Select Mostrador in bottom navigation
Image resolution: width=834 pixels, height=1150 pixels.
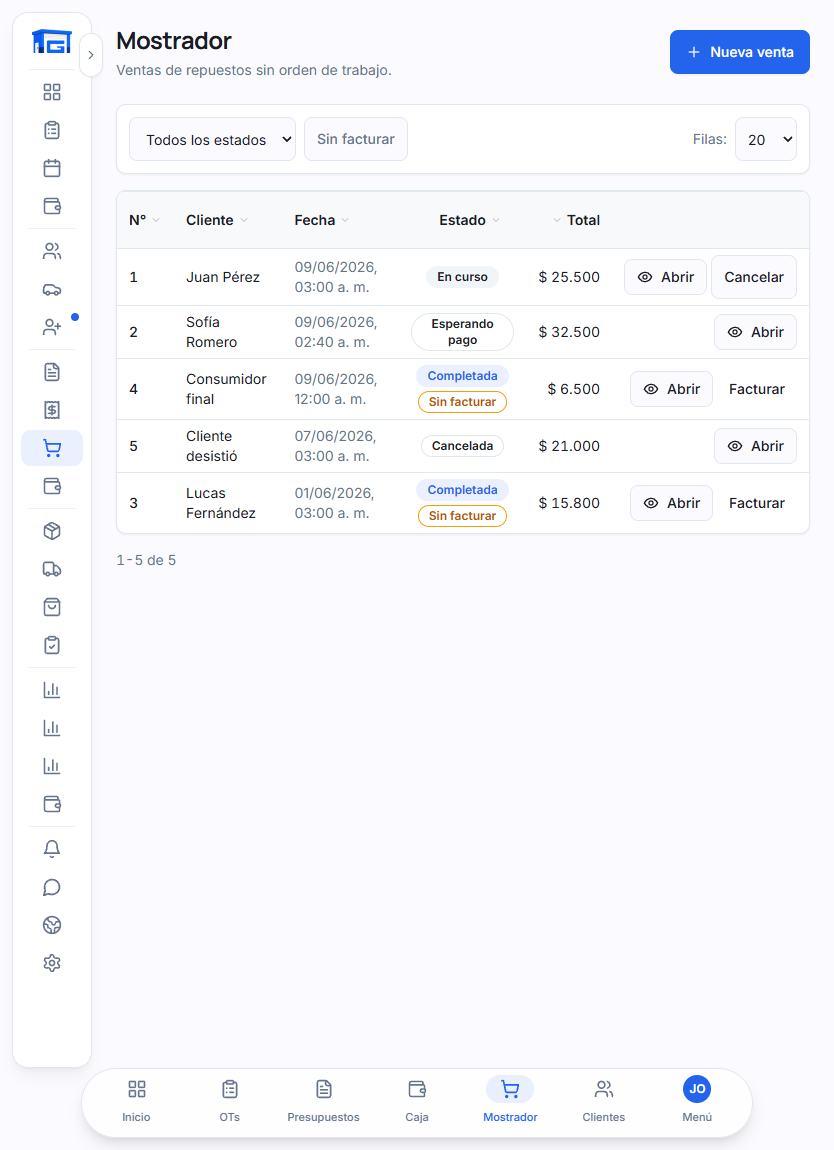(x=510, y=1102)
